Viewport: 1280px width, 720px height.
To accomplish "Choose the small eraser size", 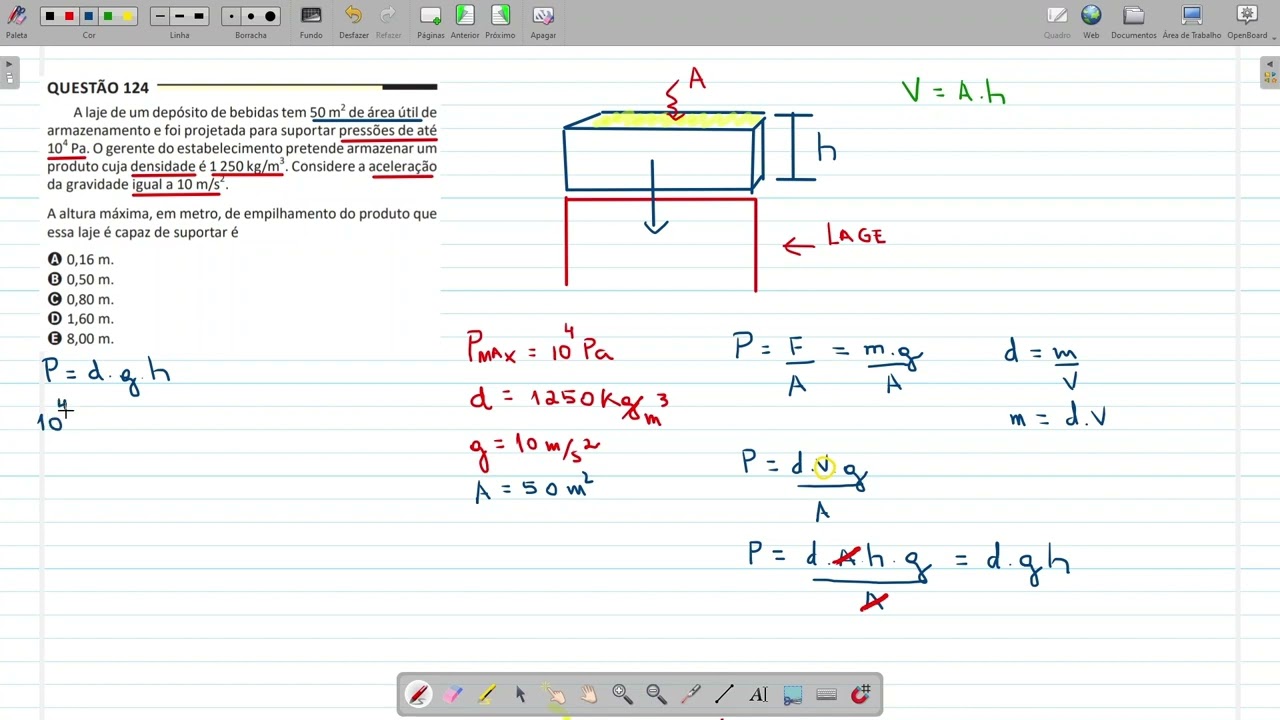I will click(232, 16).
